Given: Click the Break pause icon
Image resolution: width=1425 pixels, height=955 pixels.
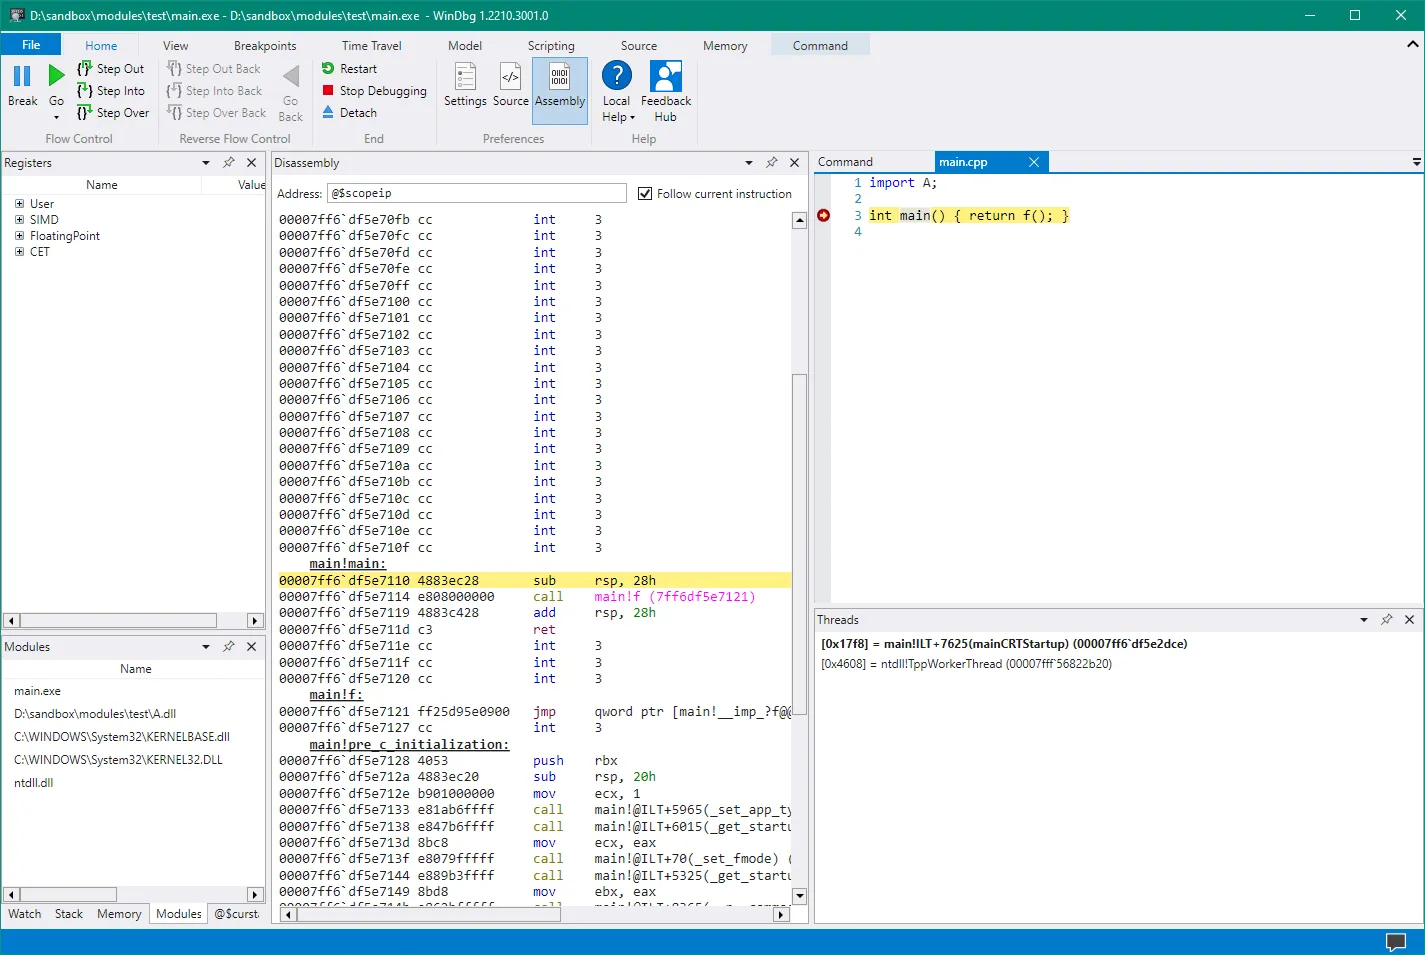Looking at the screenshot, I should point(22,76).
